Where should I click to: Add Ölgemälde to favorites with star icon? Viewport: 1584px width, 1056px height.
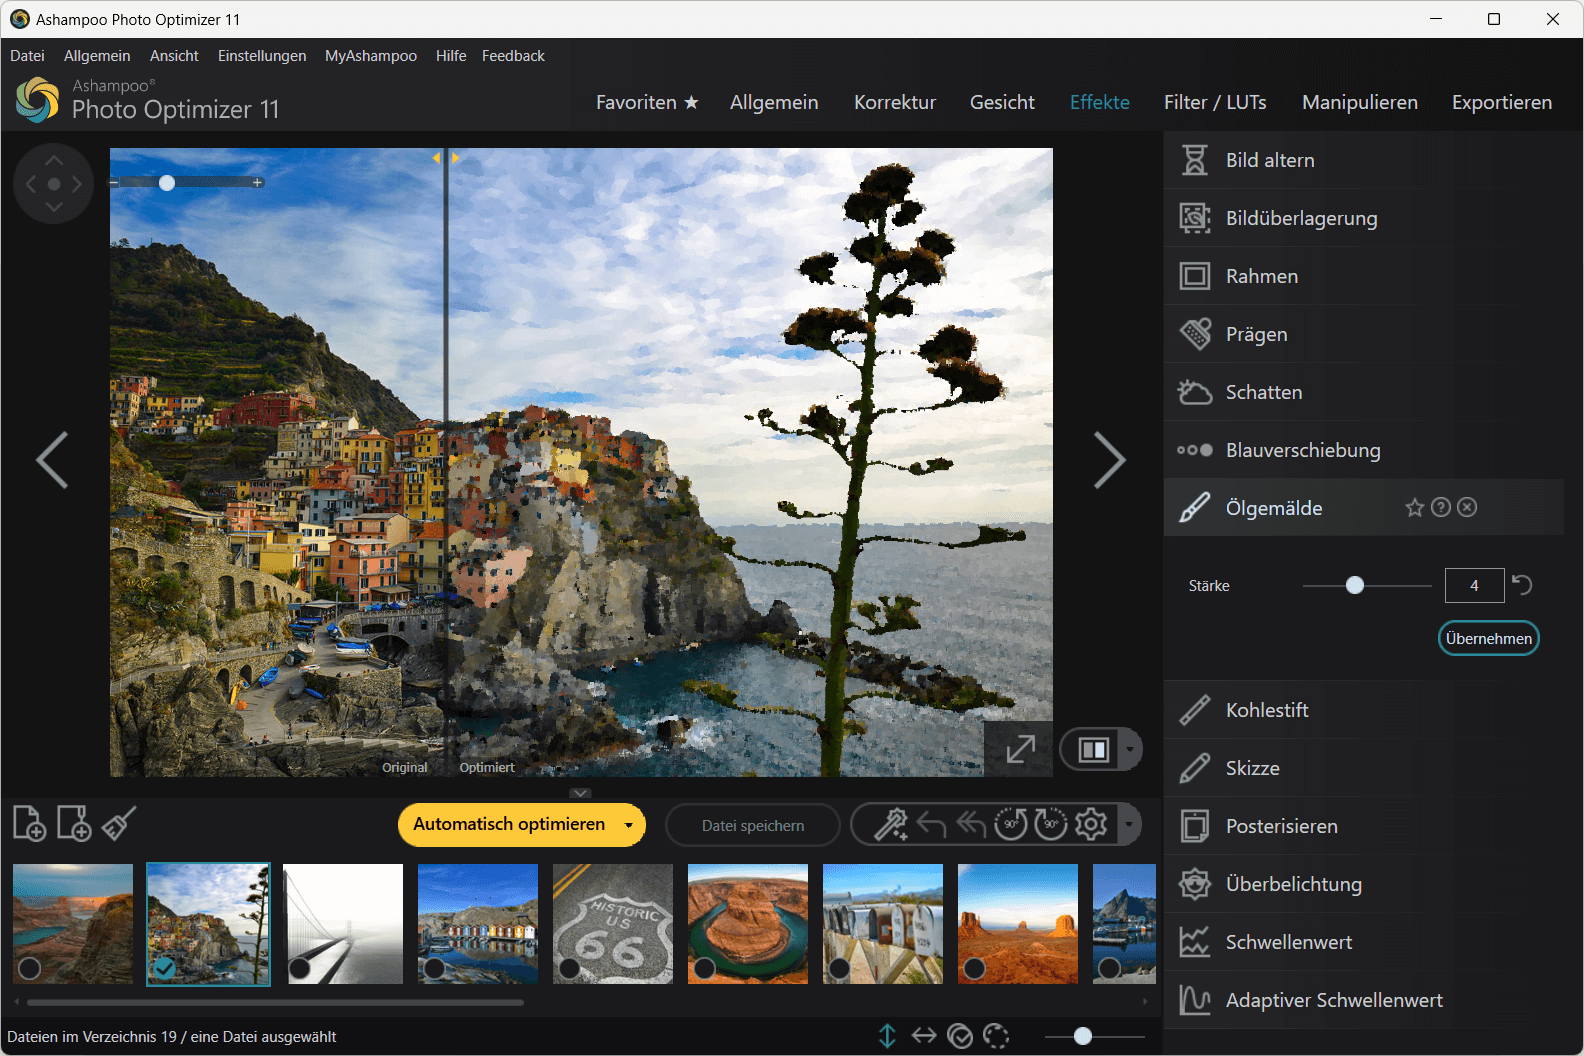click(x=1414, y=508)
